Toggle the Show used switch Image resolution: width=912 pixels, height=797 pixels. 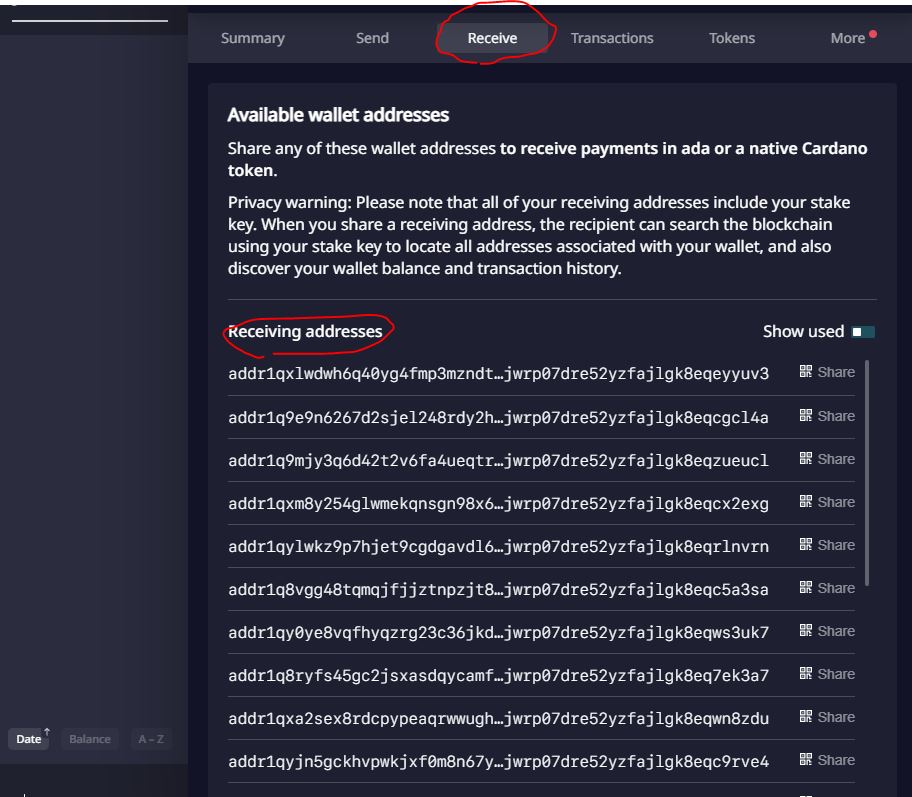point(863,332)
